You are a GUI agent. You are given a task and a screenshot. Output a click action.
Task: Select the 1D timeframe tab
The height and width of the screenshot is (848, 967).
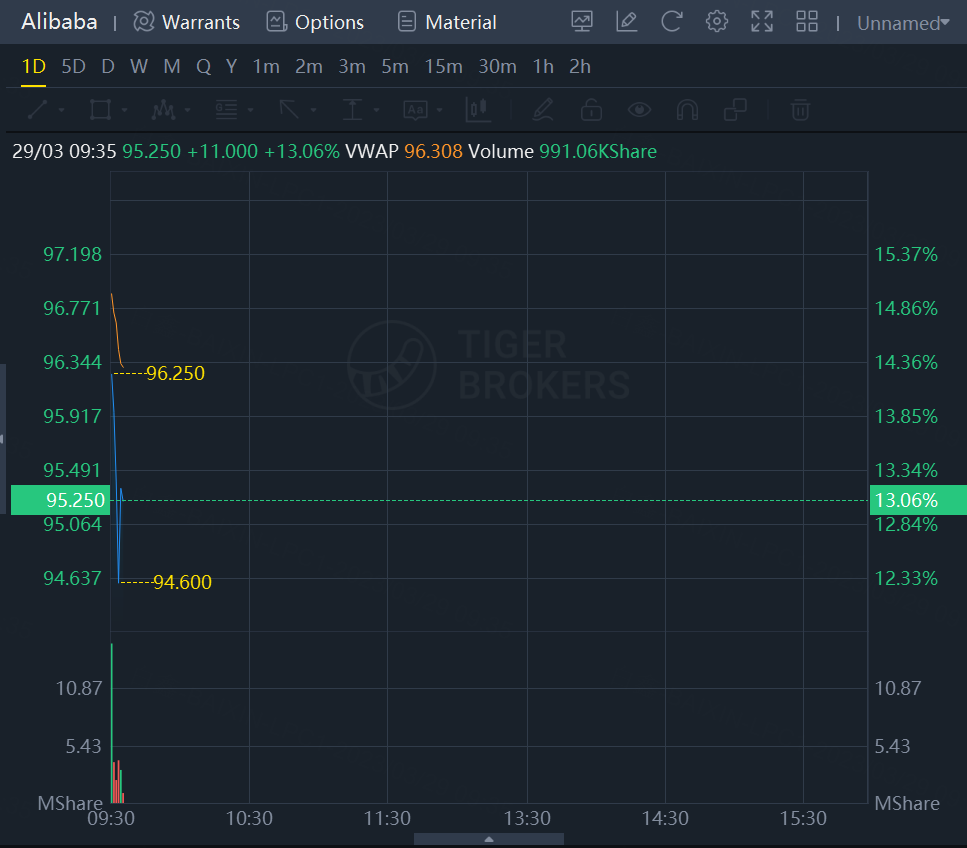(x=33, y=66)
